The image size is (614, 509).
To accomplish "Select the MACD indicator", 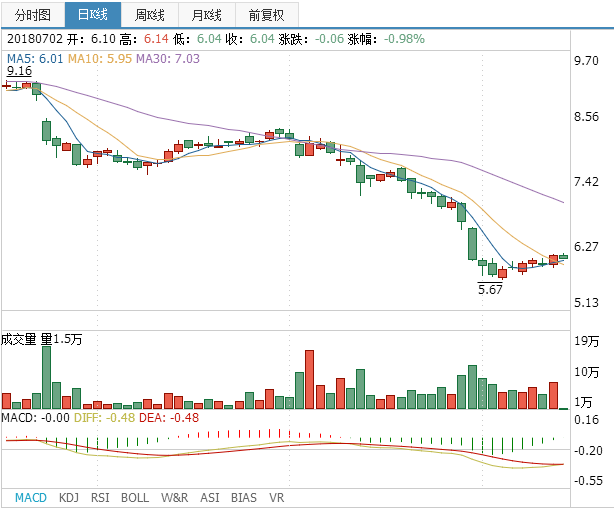I will pos(31,498).
